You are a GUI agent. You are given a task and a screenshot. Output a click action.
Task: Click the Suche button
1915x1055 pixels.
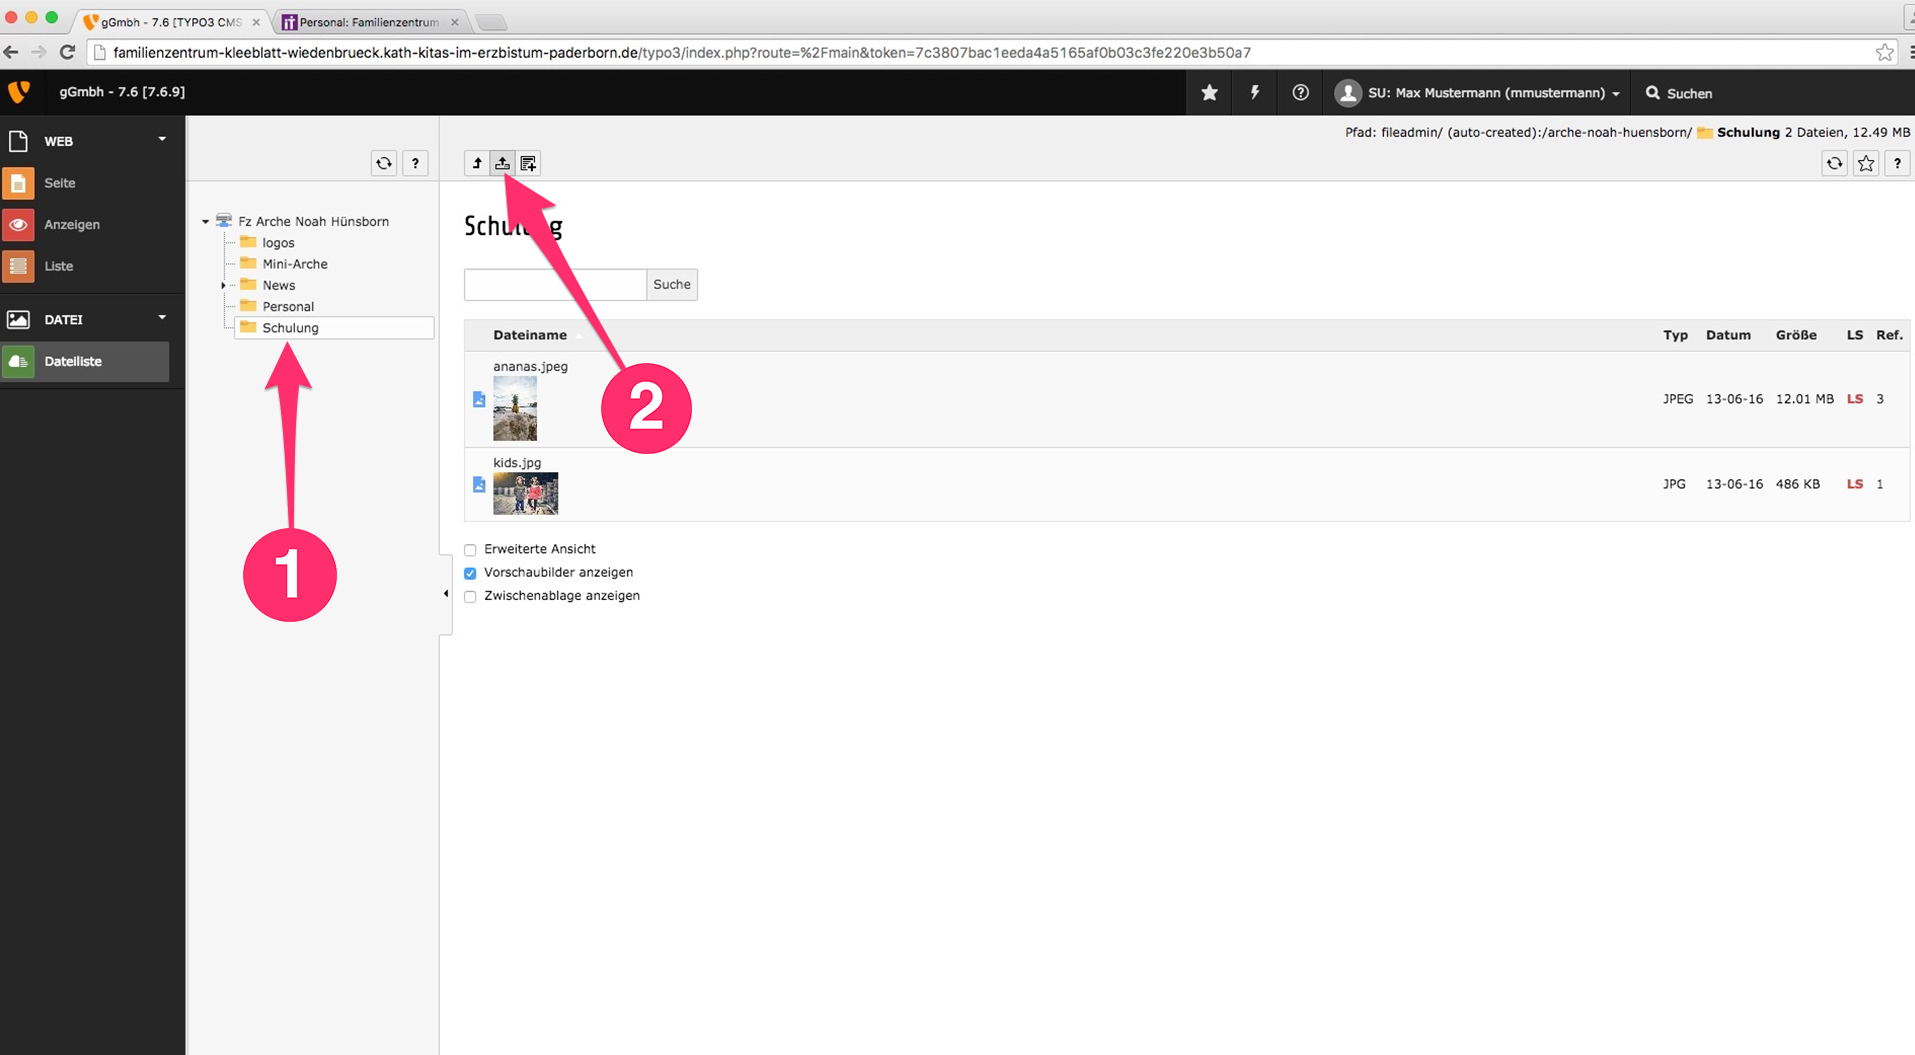point(671,285)
